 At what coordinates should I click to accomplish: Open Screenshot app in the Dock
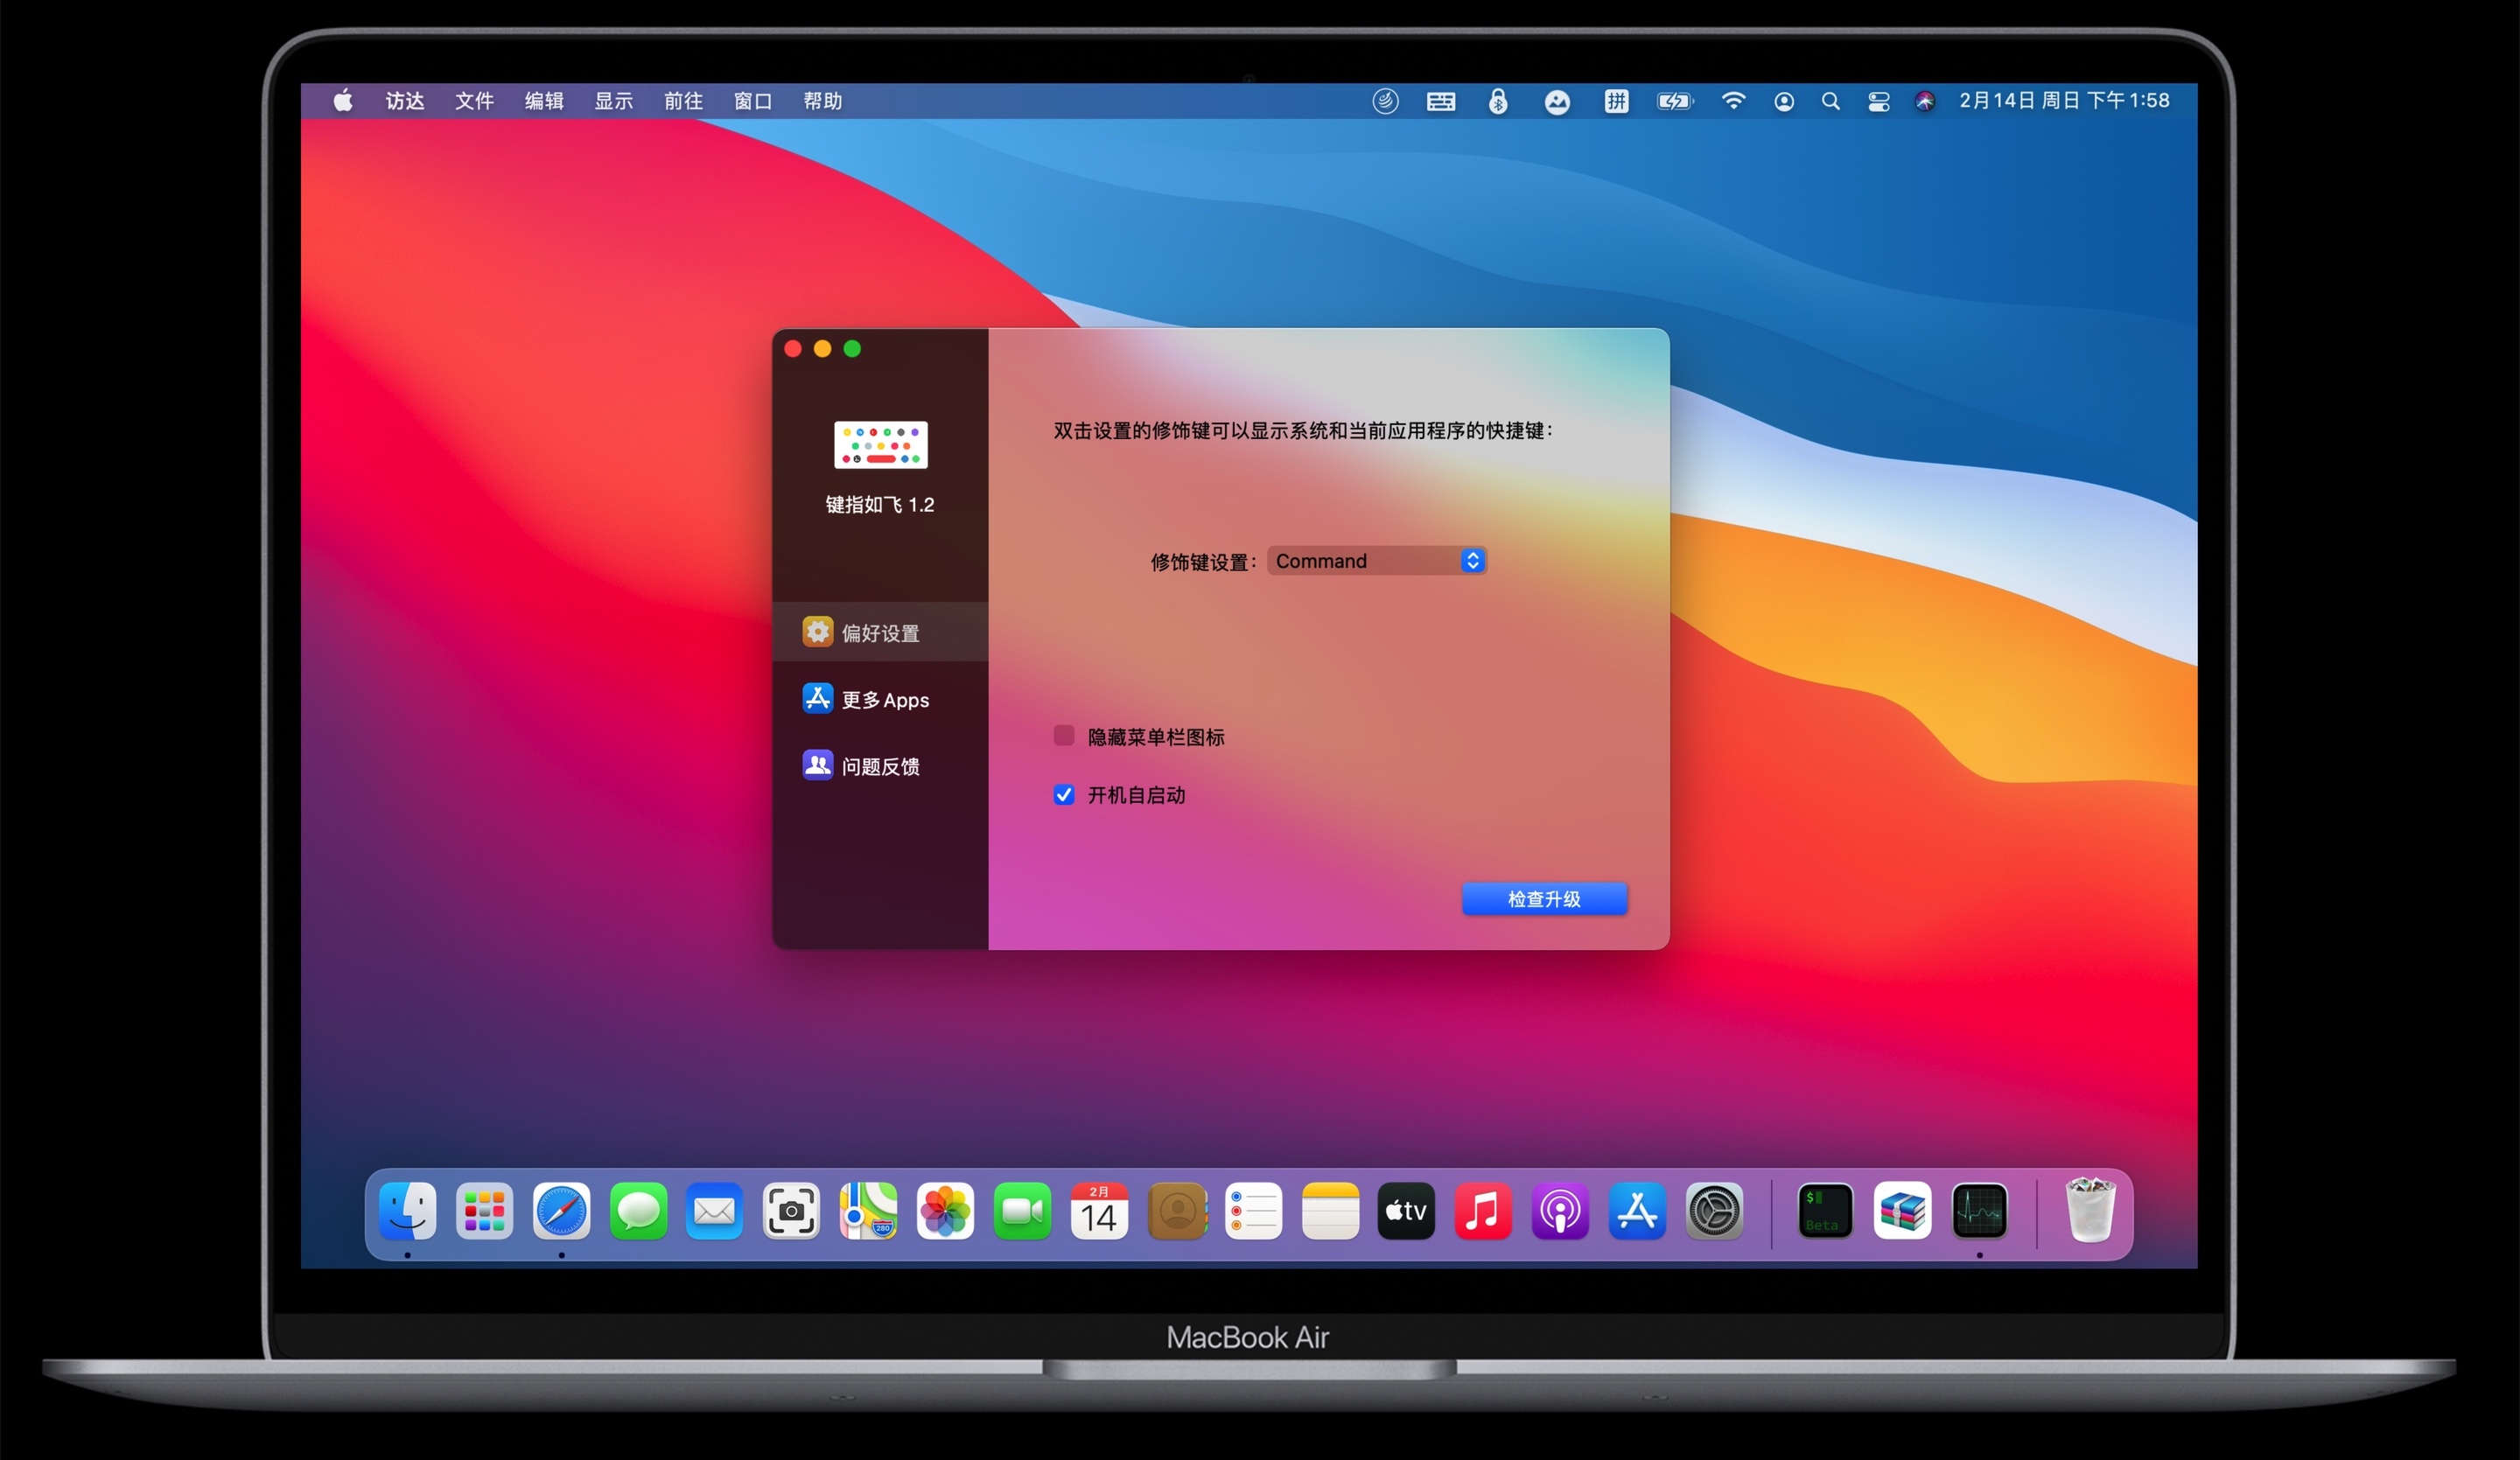coord(791,1211)
